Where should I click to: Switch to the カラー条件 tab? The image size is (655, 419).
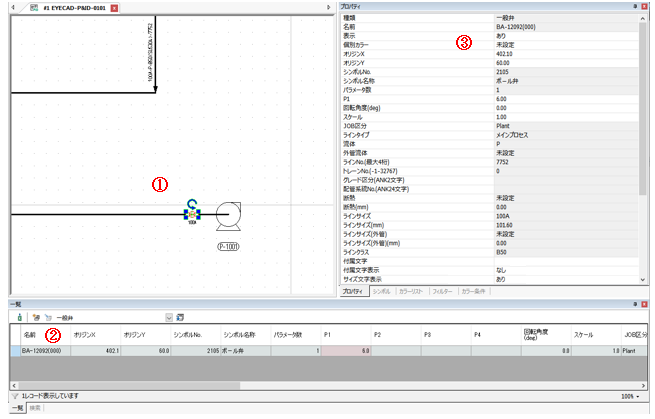(x=473, y=292)
